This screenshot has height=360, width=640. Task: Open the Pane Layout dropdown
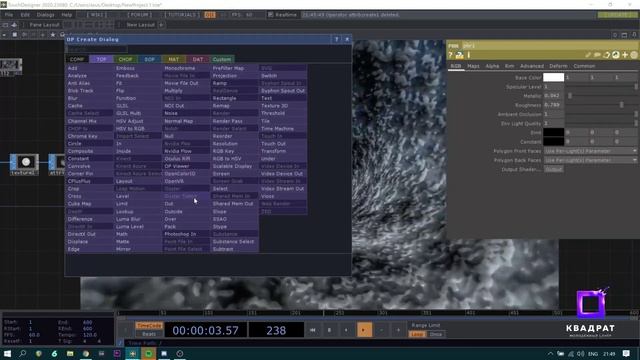[44, 25]
